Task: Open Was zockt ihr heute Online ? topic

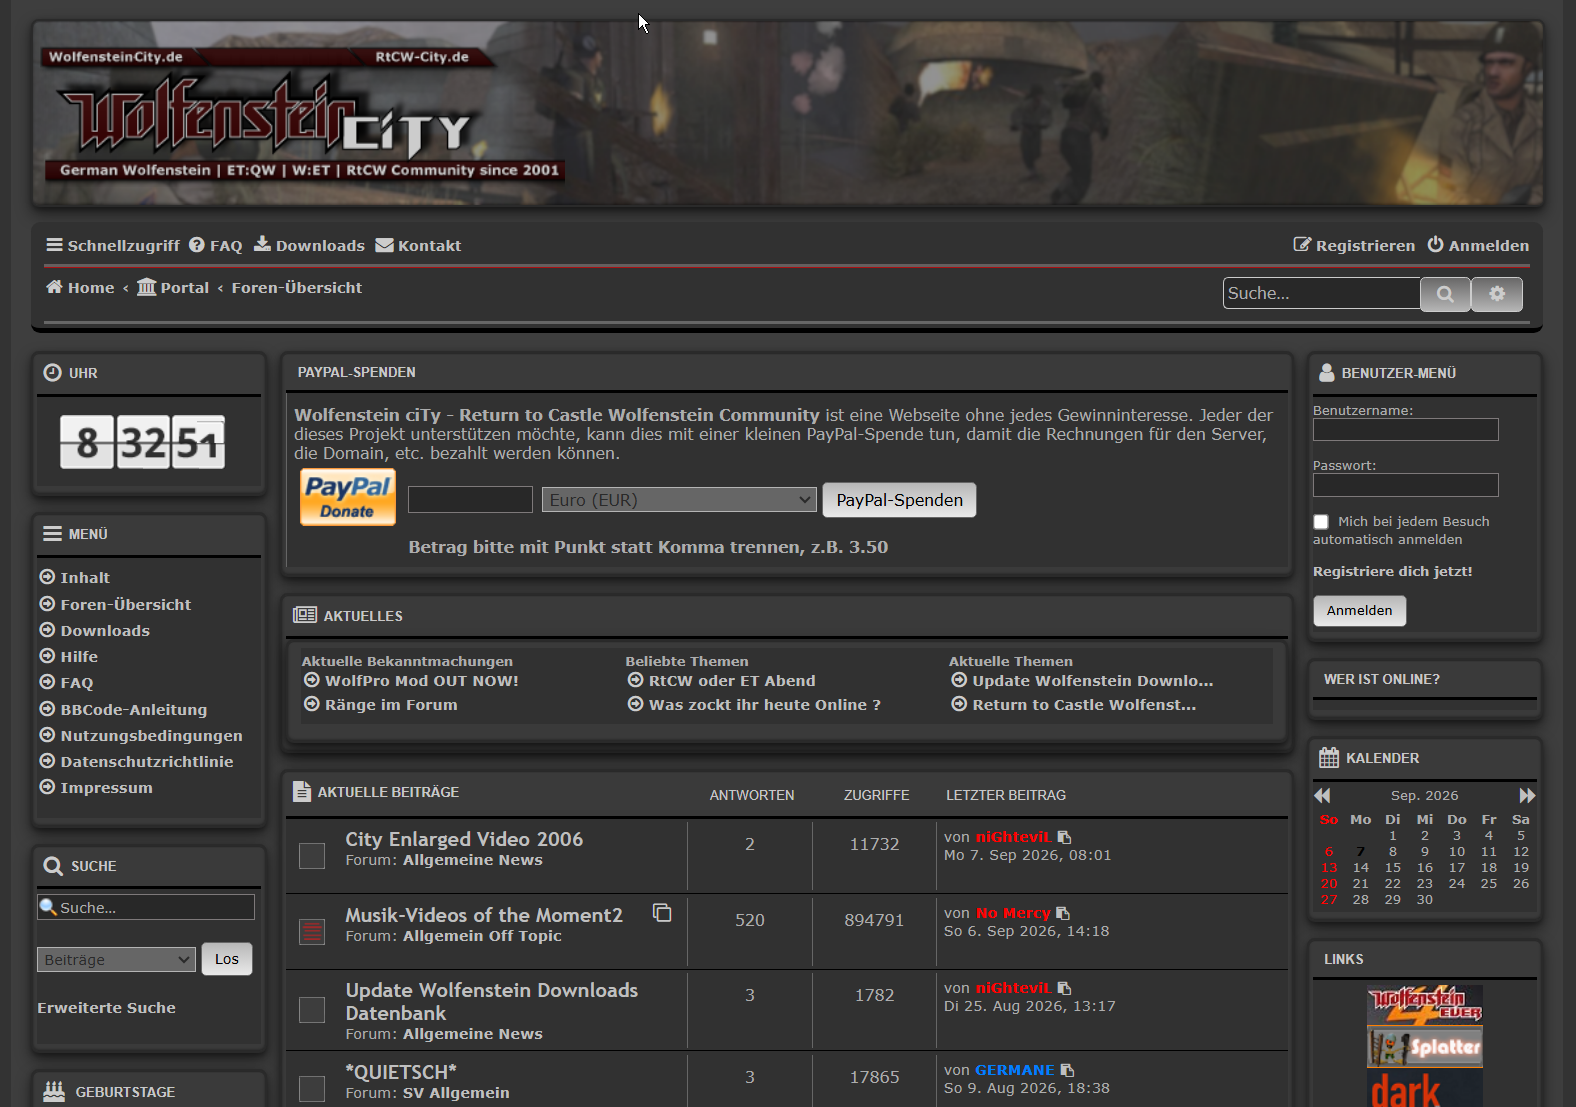Action: click(x=765, y=704)
